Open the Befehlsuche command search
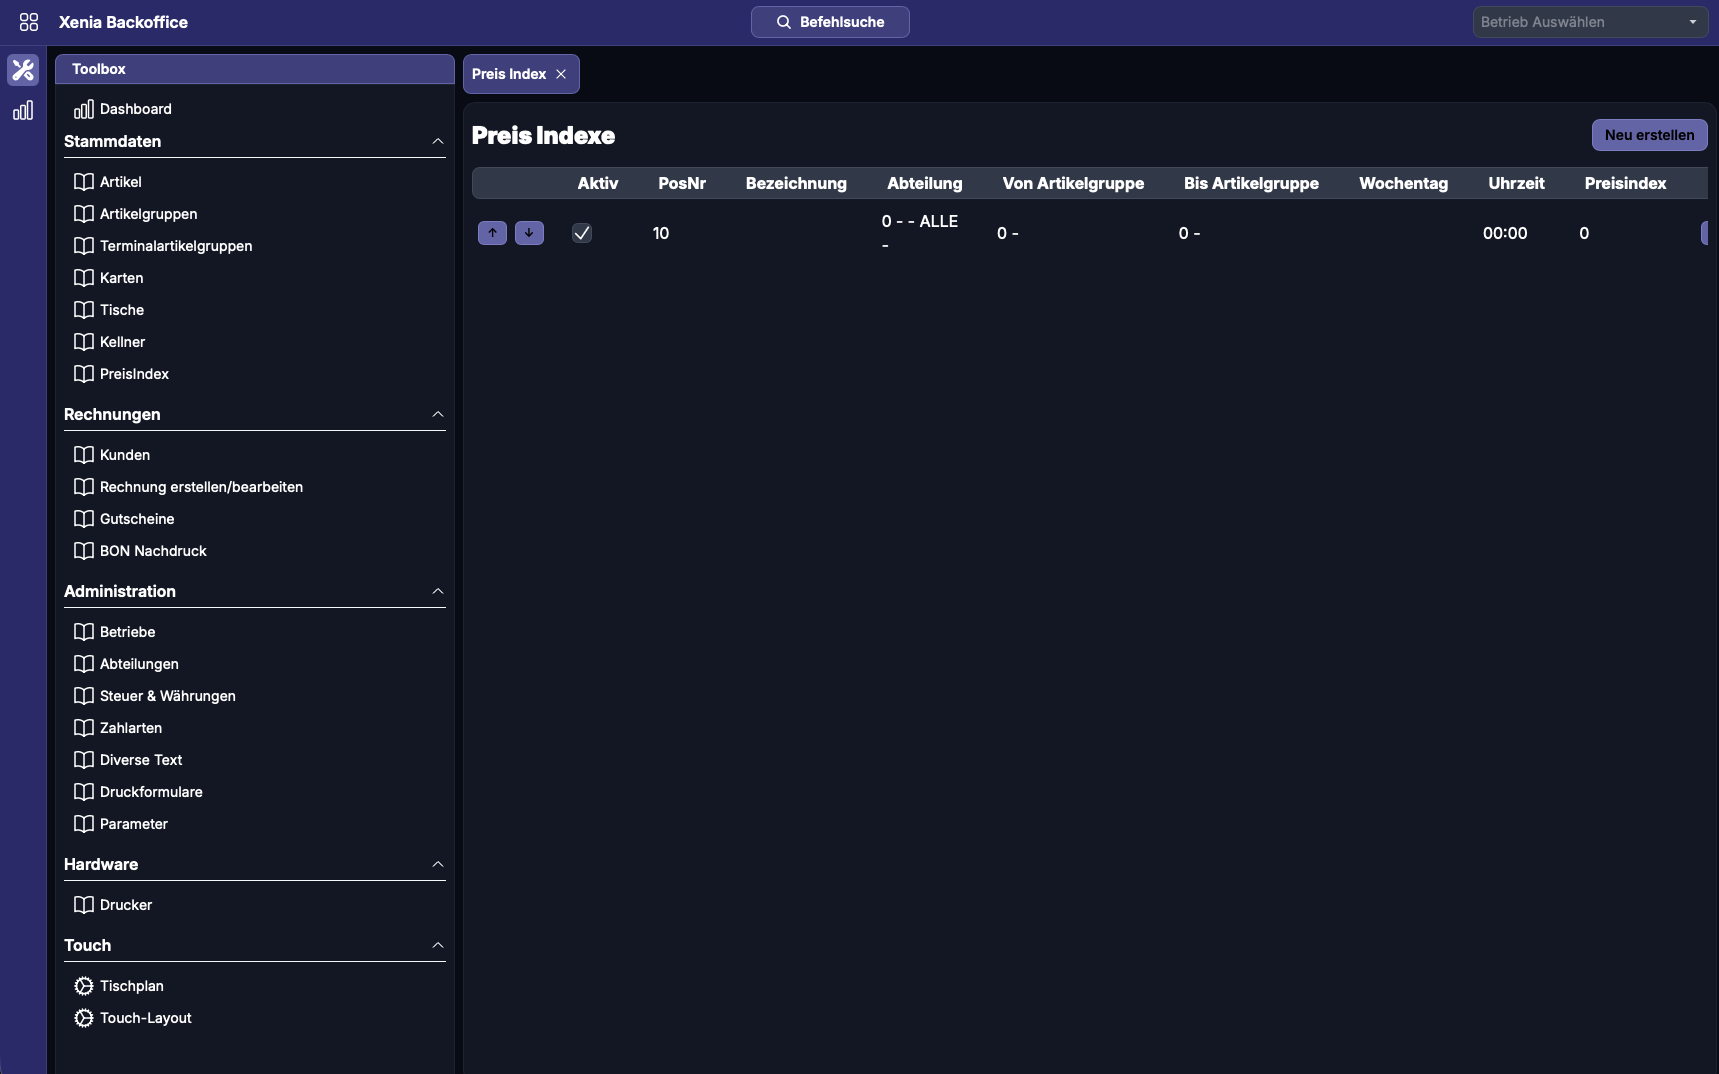This screenshot has height=1074, width=1719. [x=830, y=22]
